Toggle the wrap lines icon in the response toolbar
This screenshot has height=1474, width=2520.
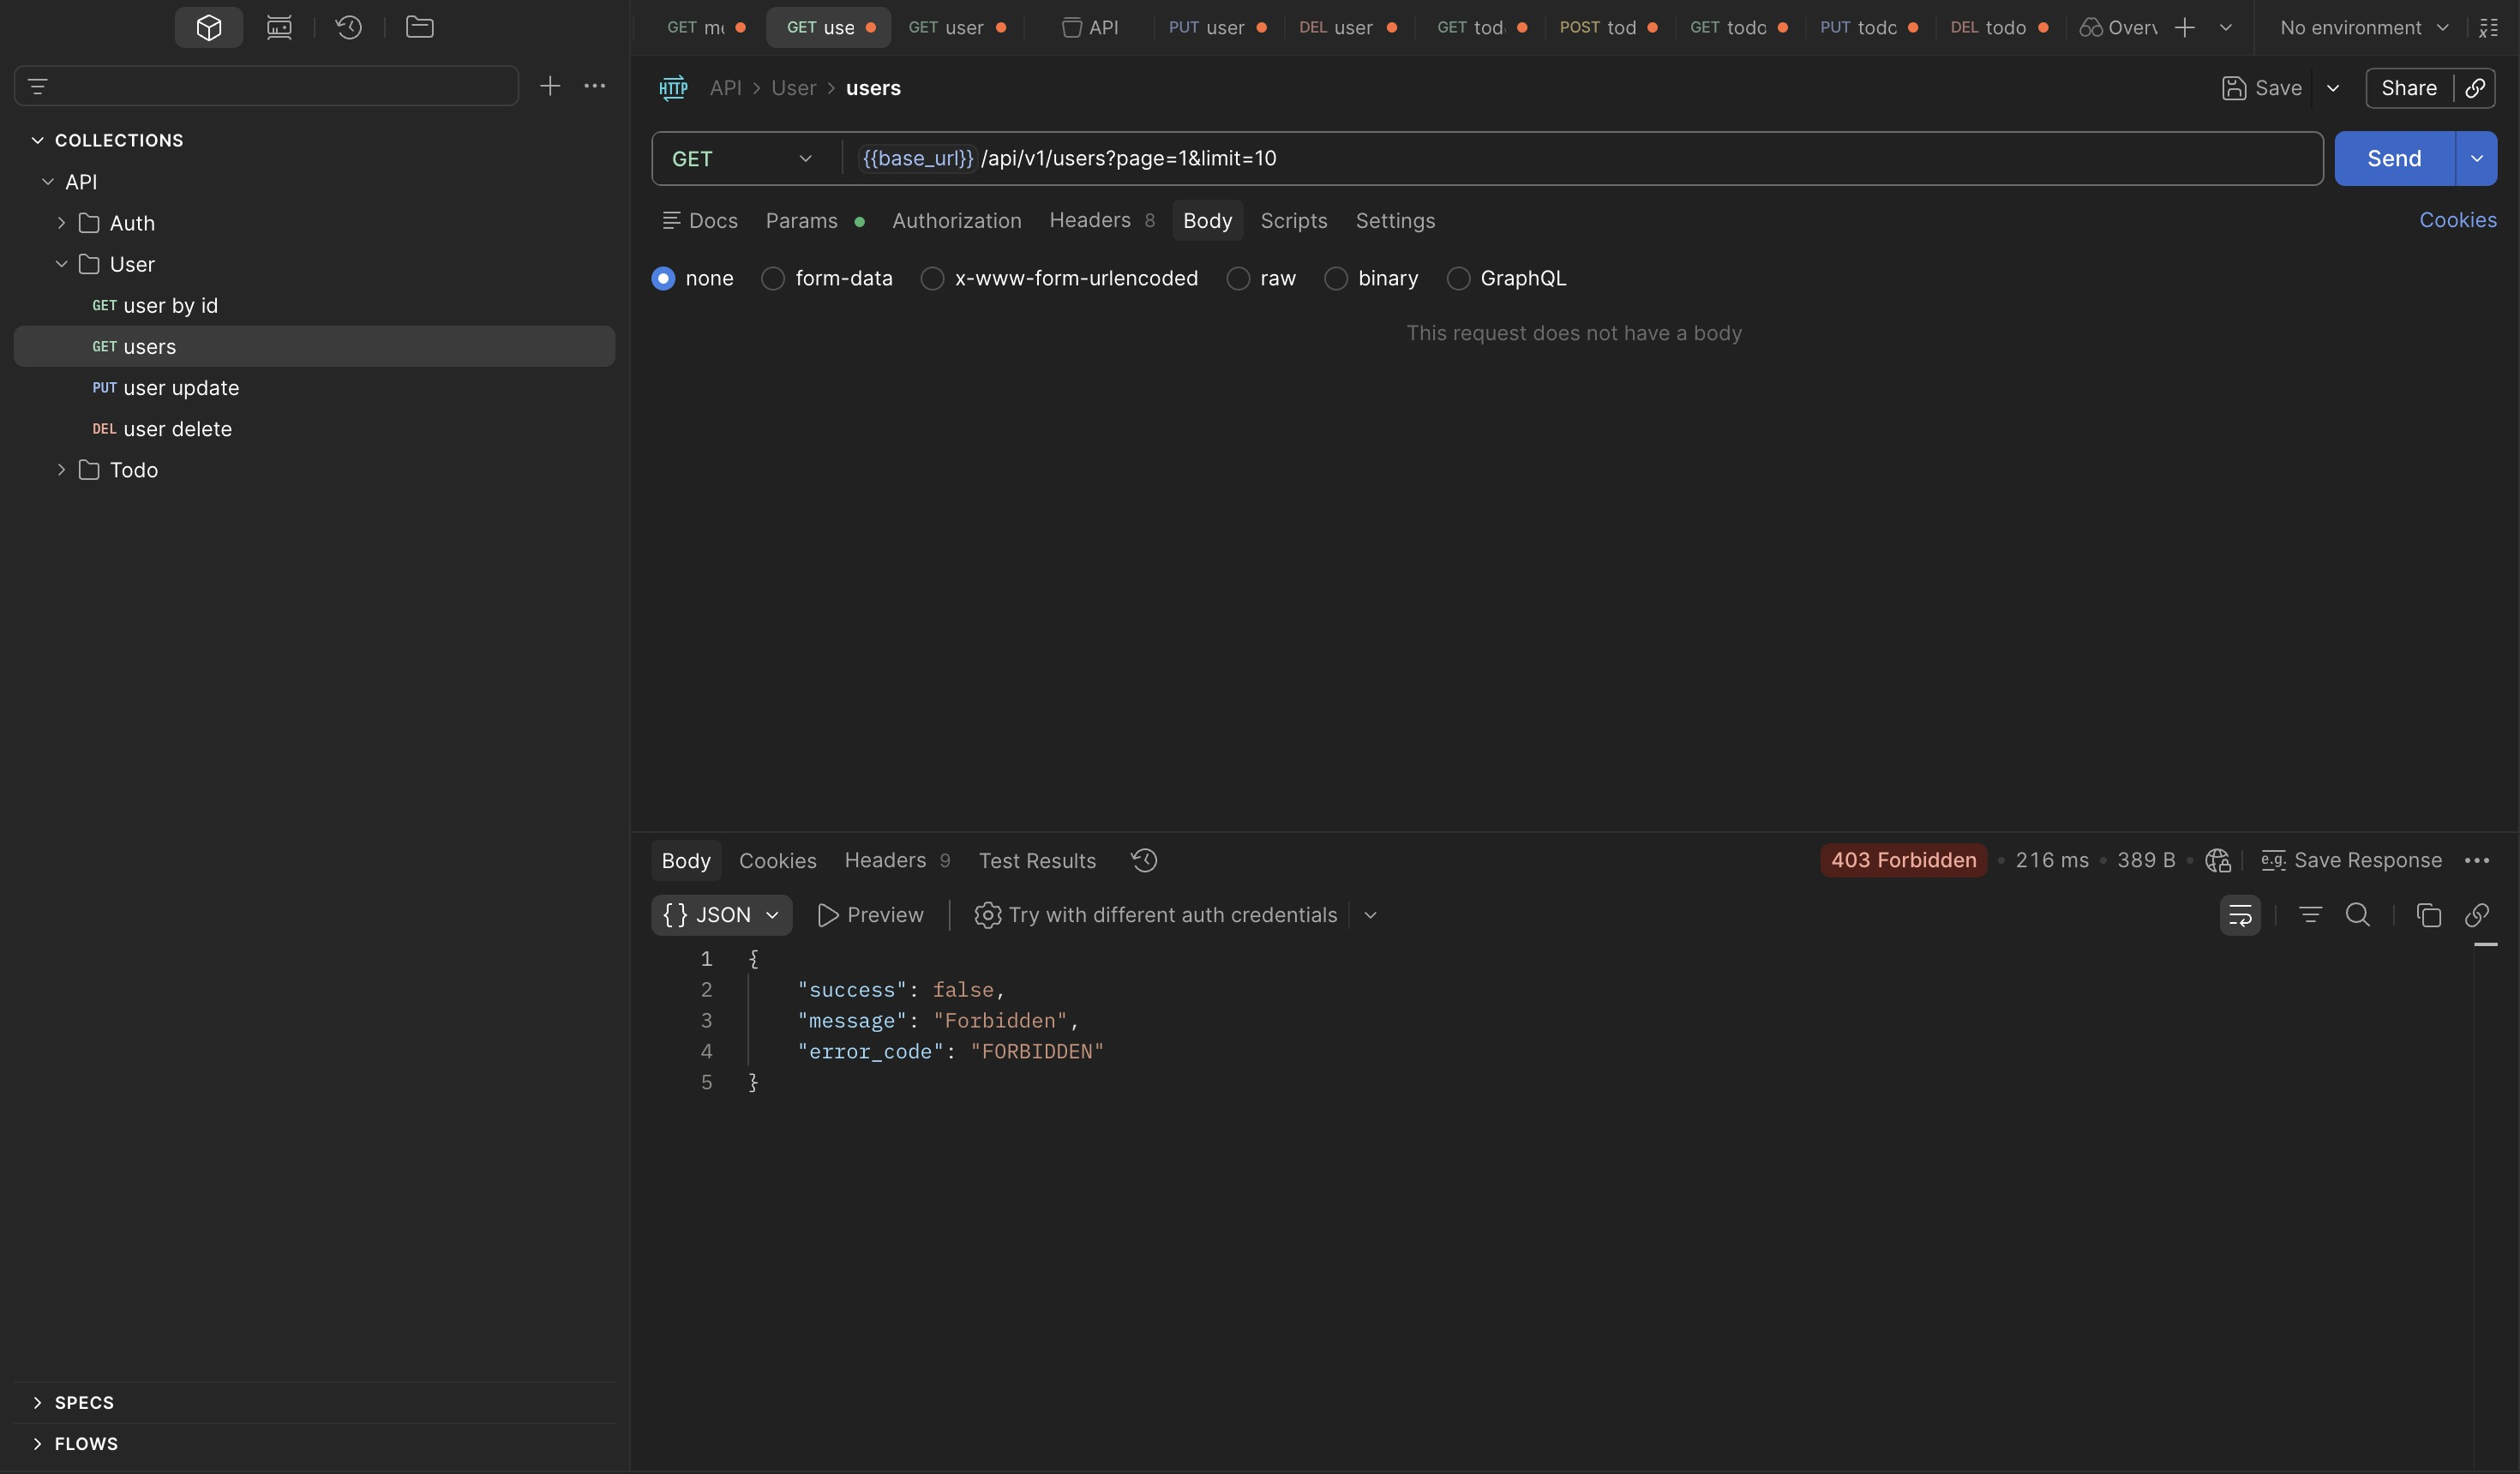[2240, 915]
